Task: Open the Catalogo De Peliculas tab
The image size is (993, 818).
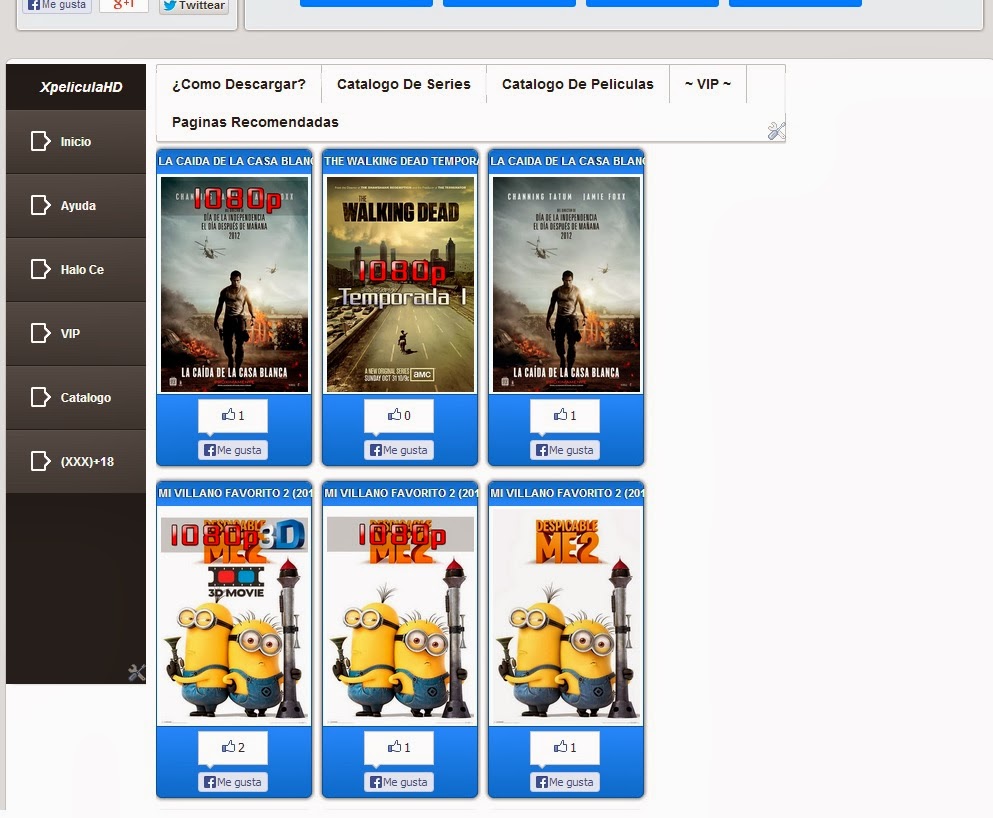Action: [578, 84]
